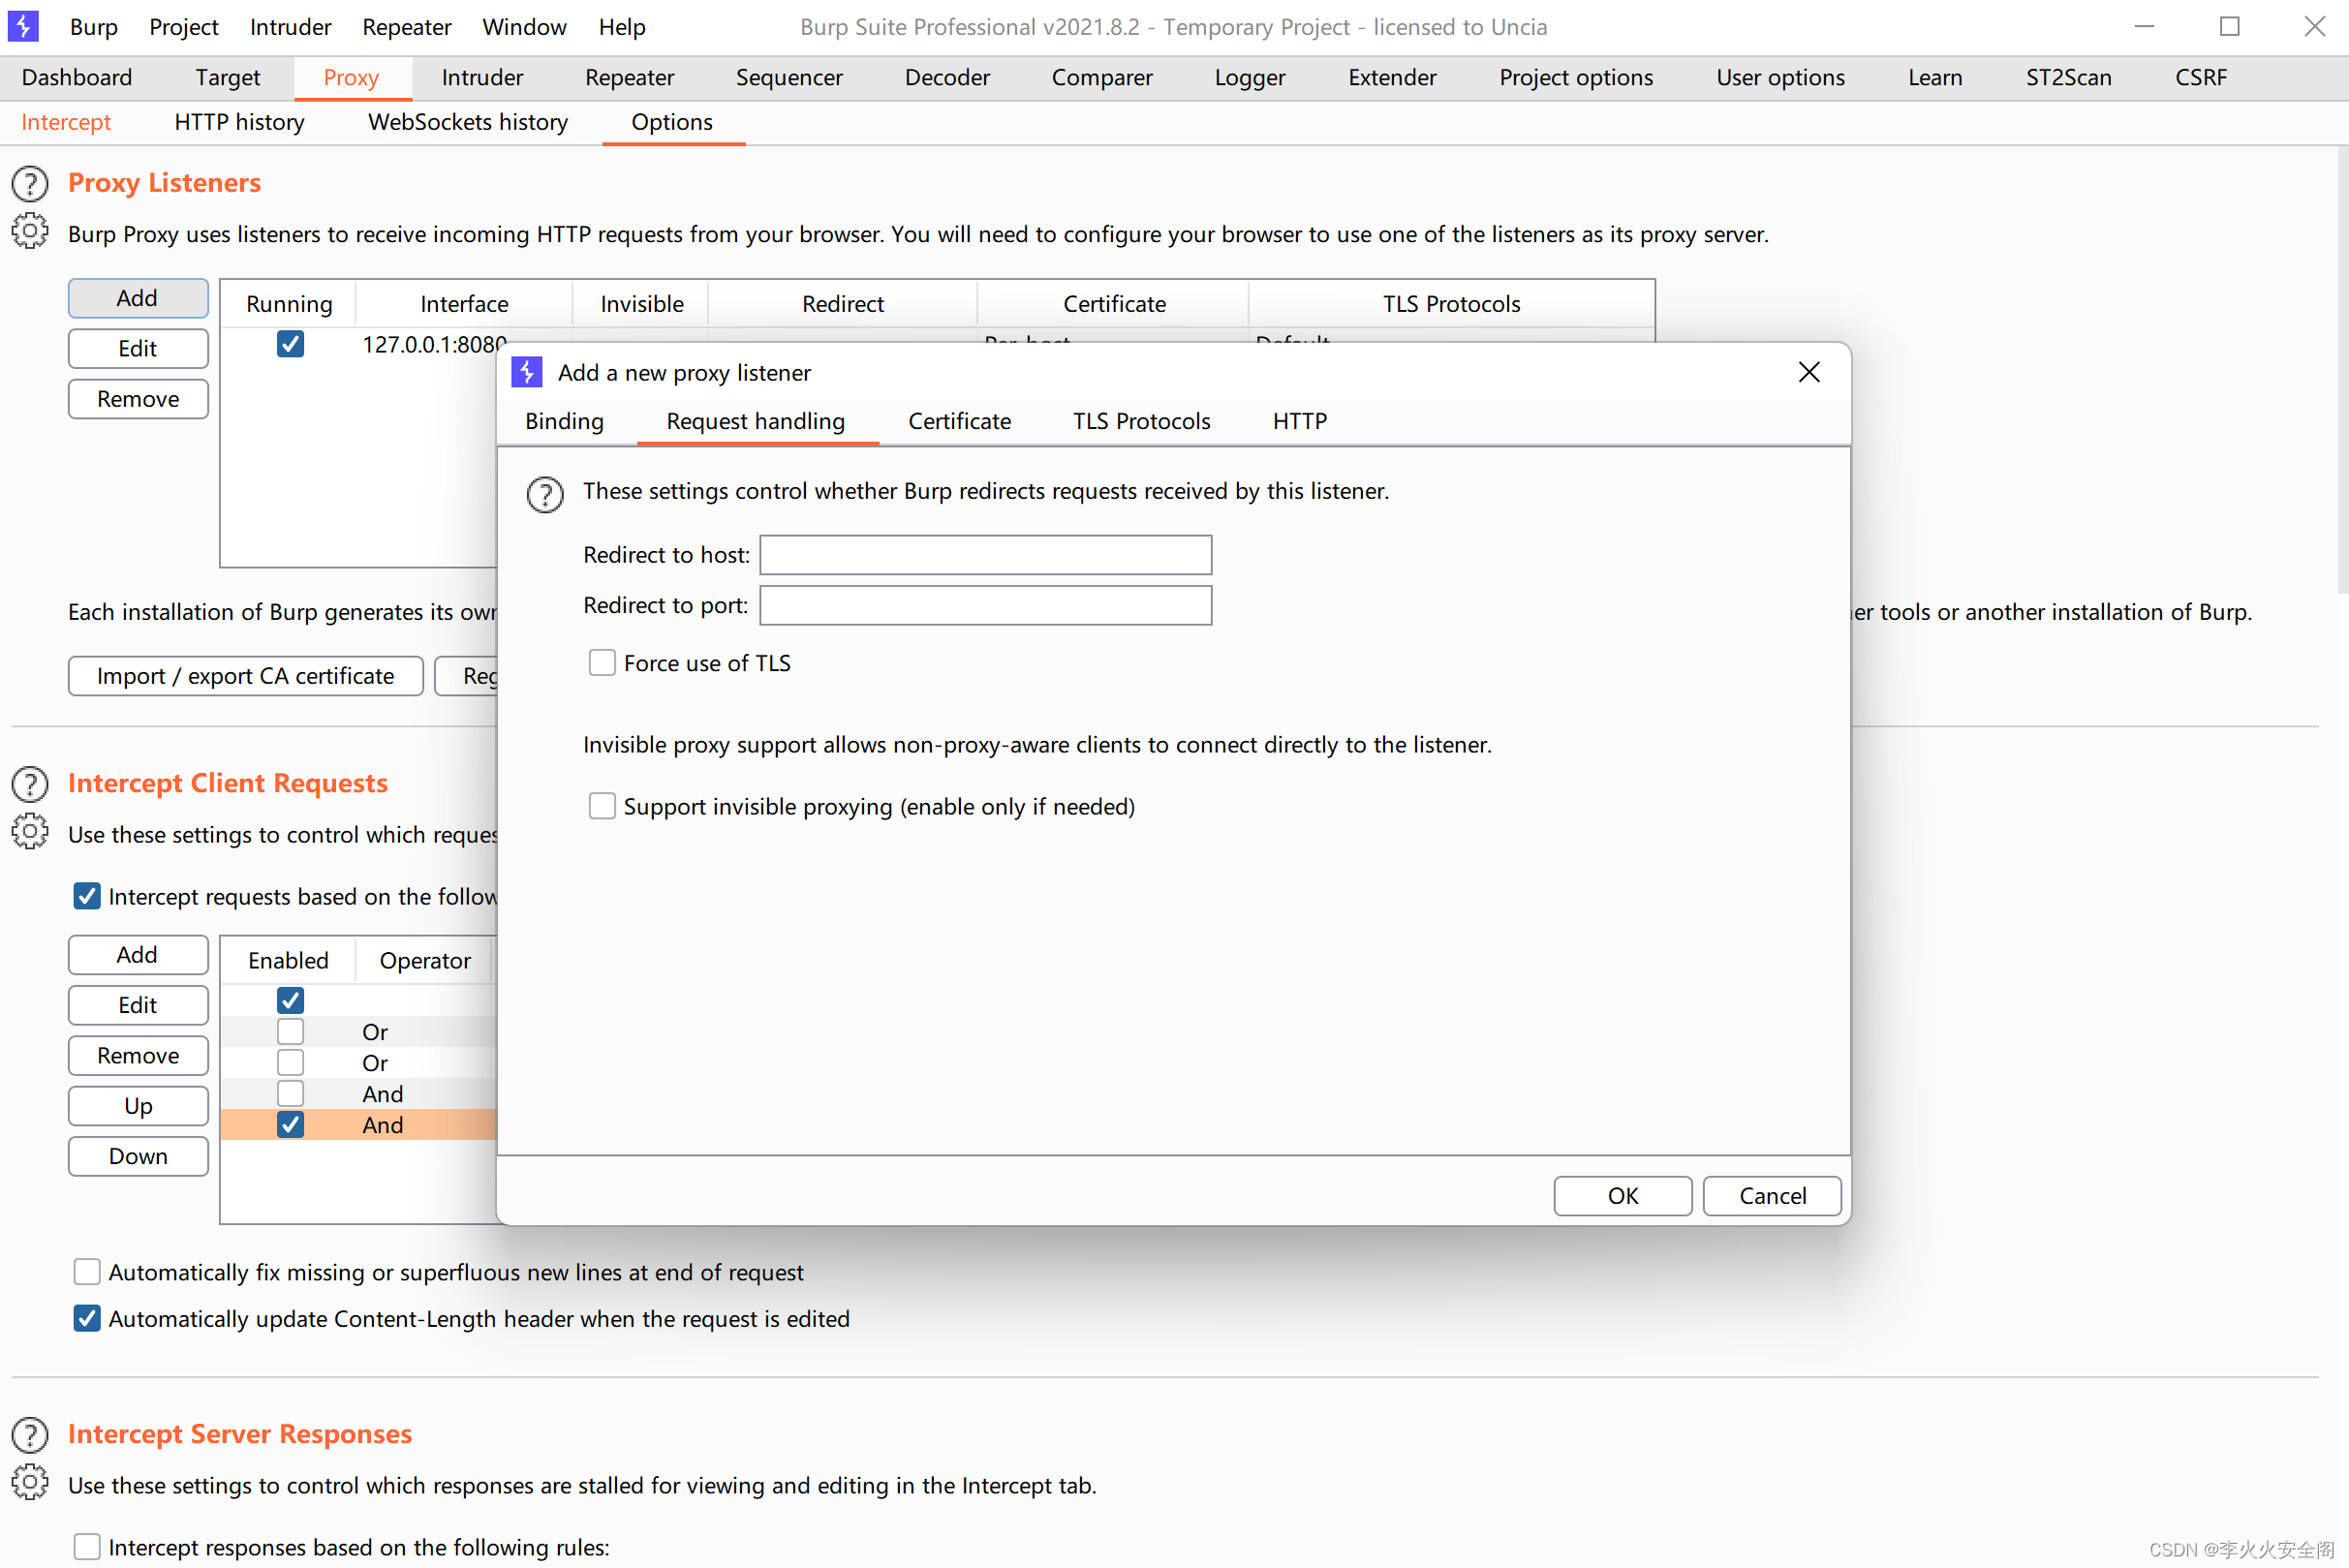
Task: Enable Force use of TLS
Action: coord(602,664)
